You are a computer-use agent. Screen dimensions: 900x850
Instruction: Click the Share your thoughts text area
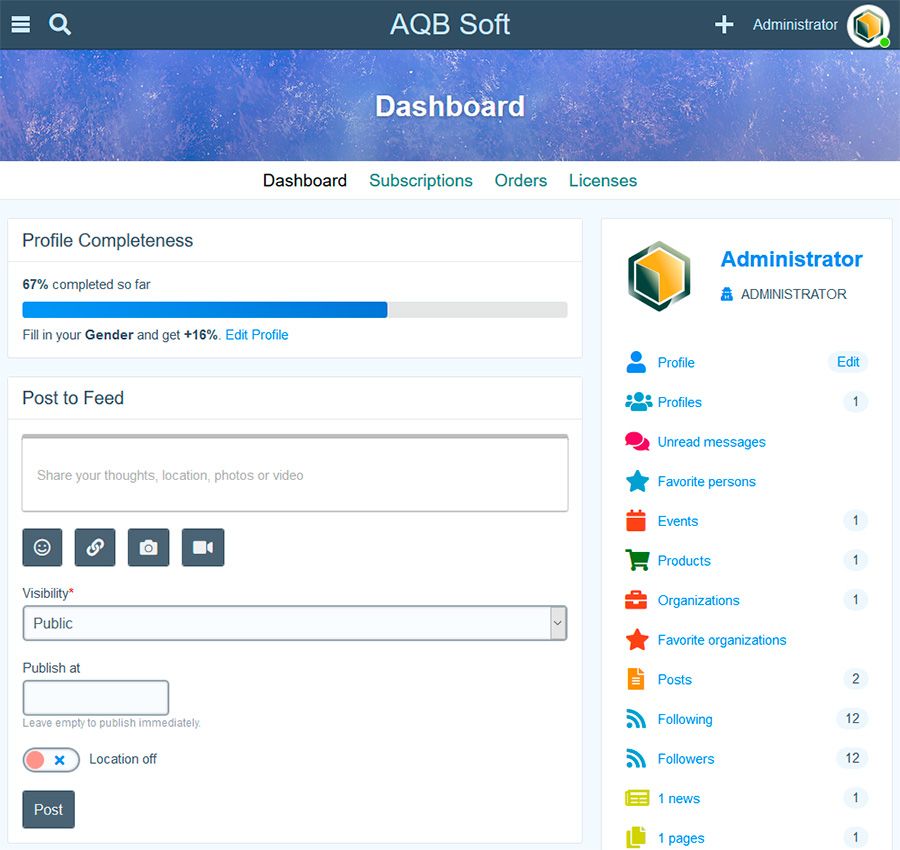tap(294, 475)
